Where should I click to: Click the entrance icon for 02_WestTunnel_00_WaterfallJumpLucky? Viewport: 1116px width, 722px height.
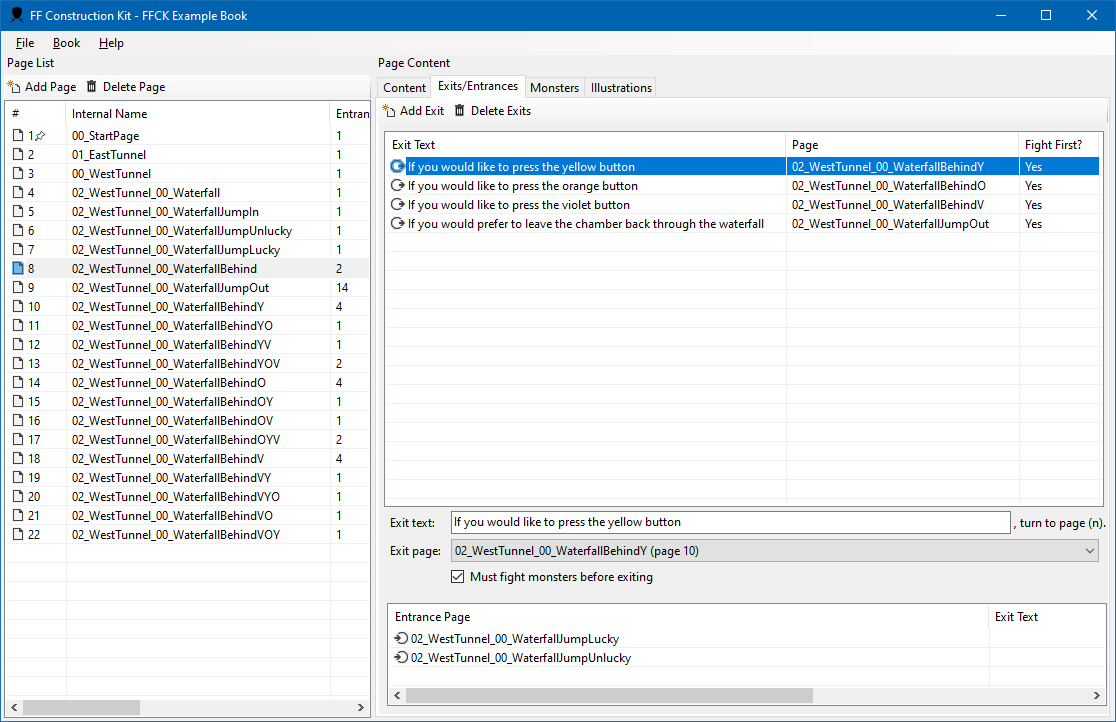pyautogui.click(x=401, y=639)
